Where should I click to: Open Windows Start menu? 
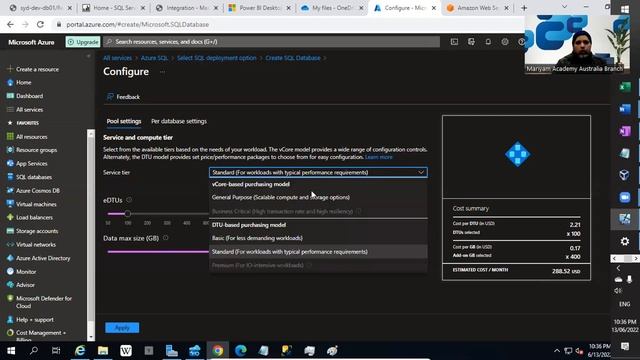[11, 351]
